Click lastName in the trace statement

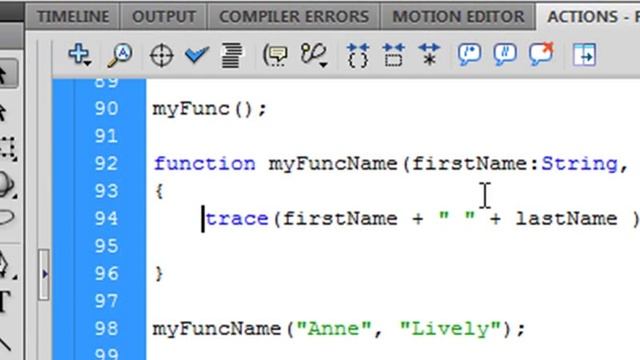567,219
